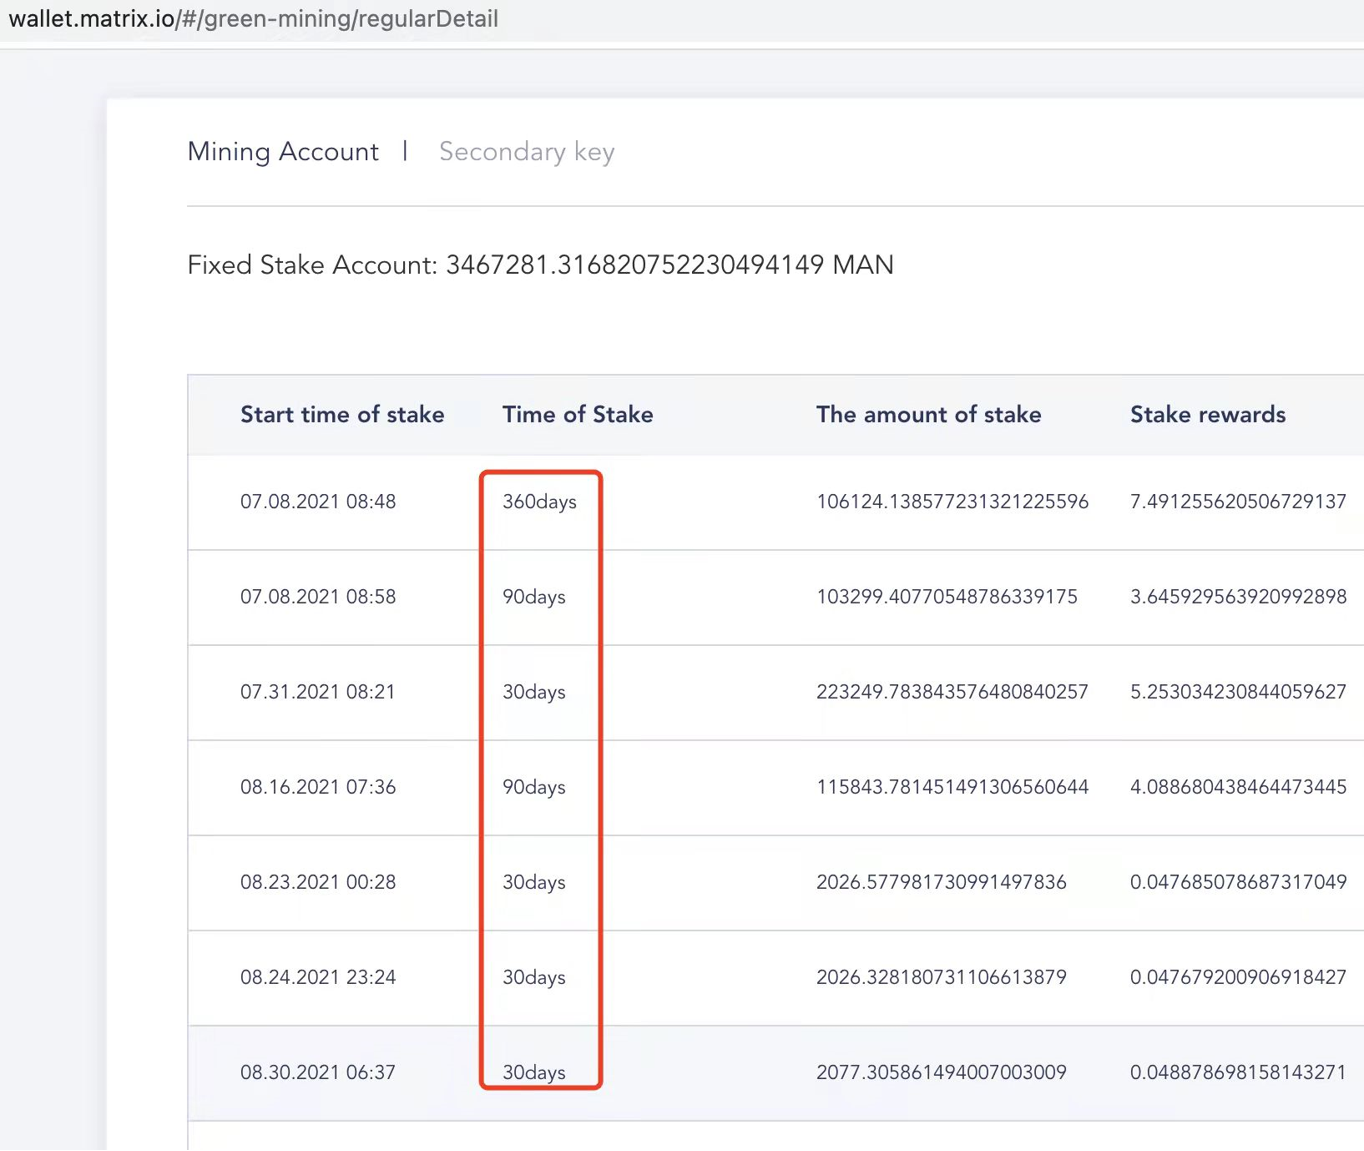This screenshot has height=1151, width=1364.
Task: Select start time 07.08.2021 08:58
Action: pos(318,597)
